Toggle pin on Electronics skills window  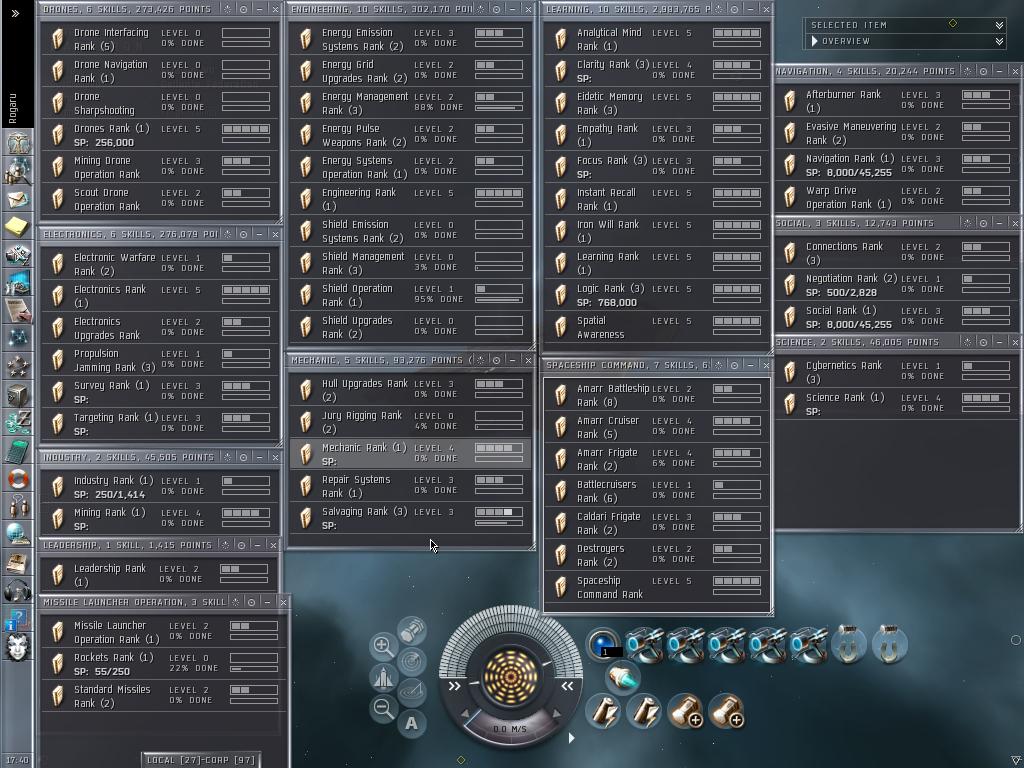pyautogui.click(x=227, y=234)
